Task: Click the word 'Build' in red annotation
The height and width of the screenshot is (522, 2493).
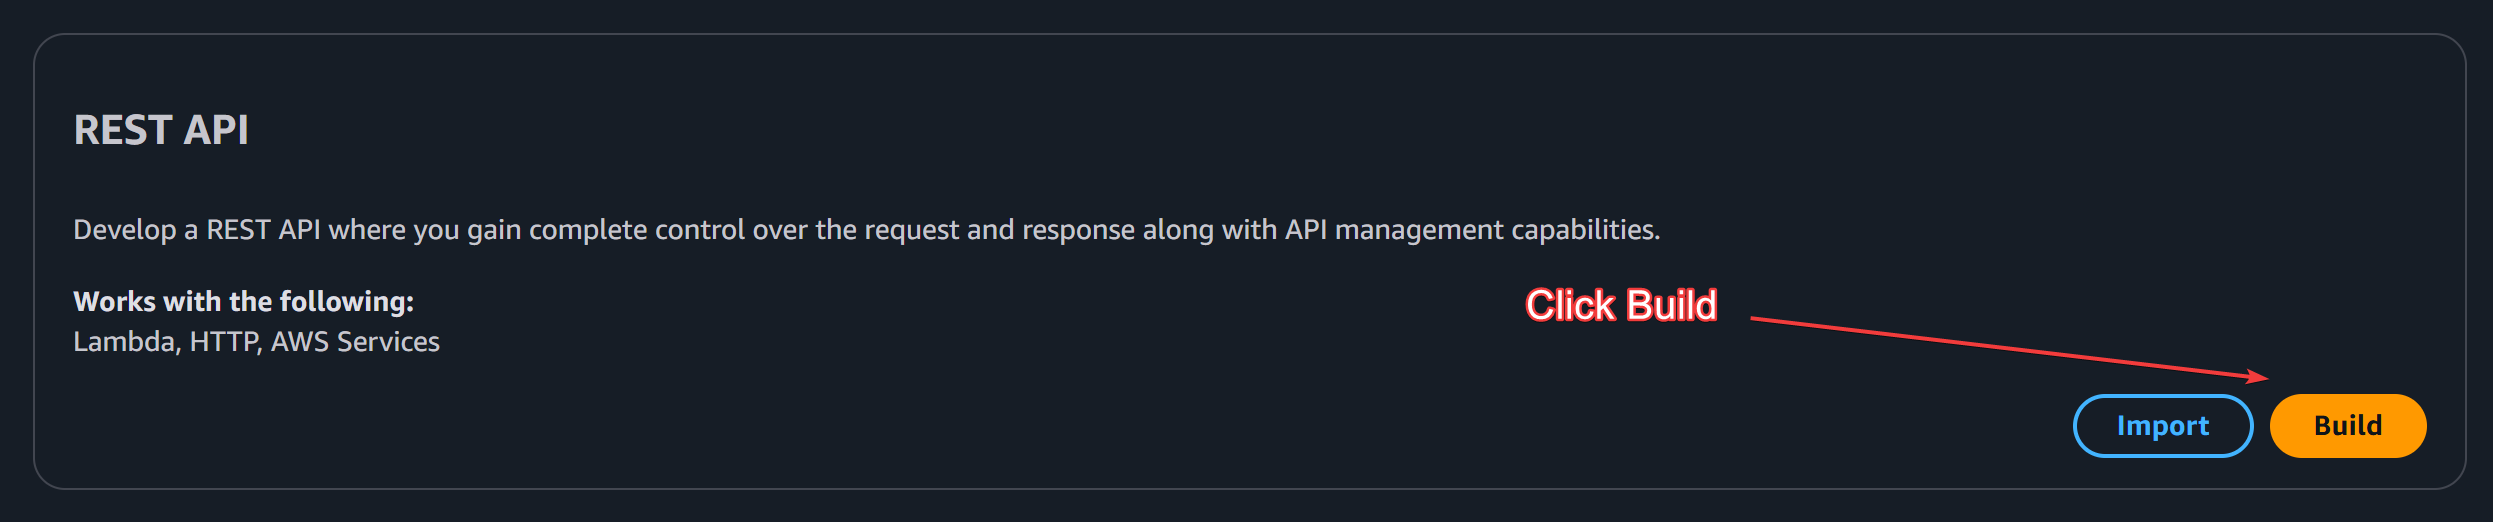Action: [x=1670, y=305]
